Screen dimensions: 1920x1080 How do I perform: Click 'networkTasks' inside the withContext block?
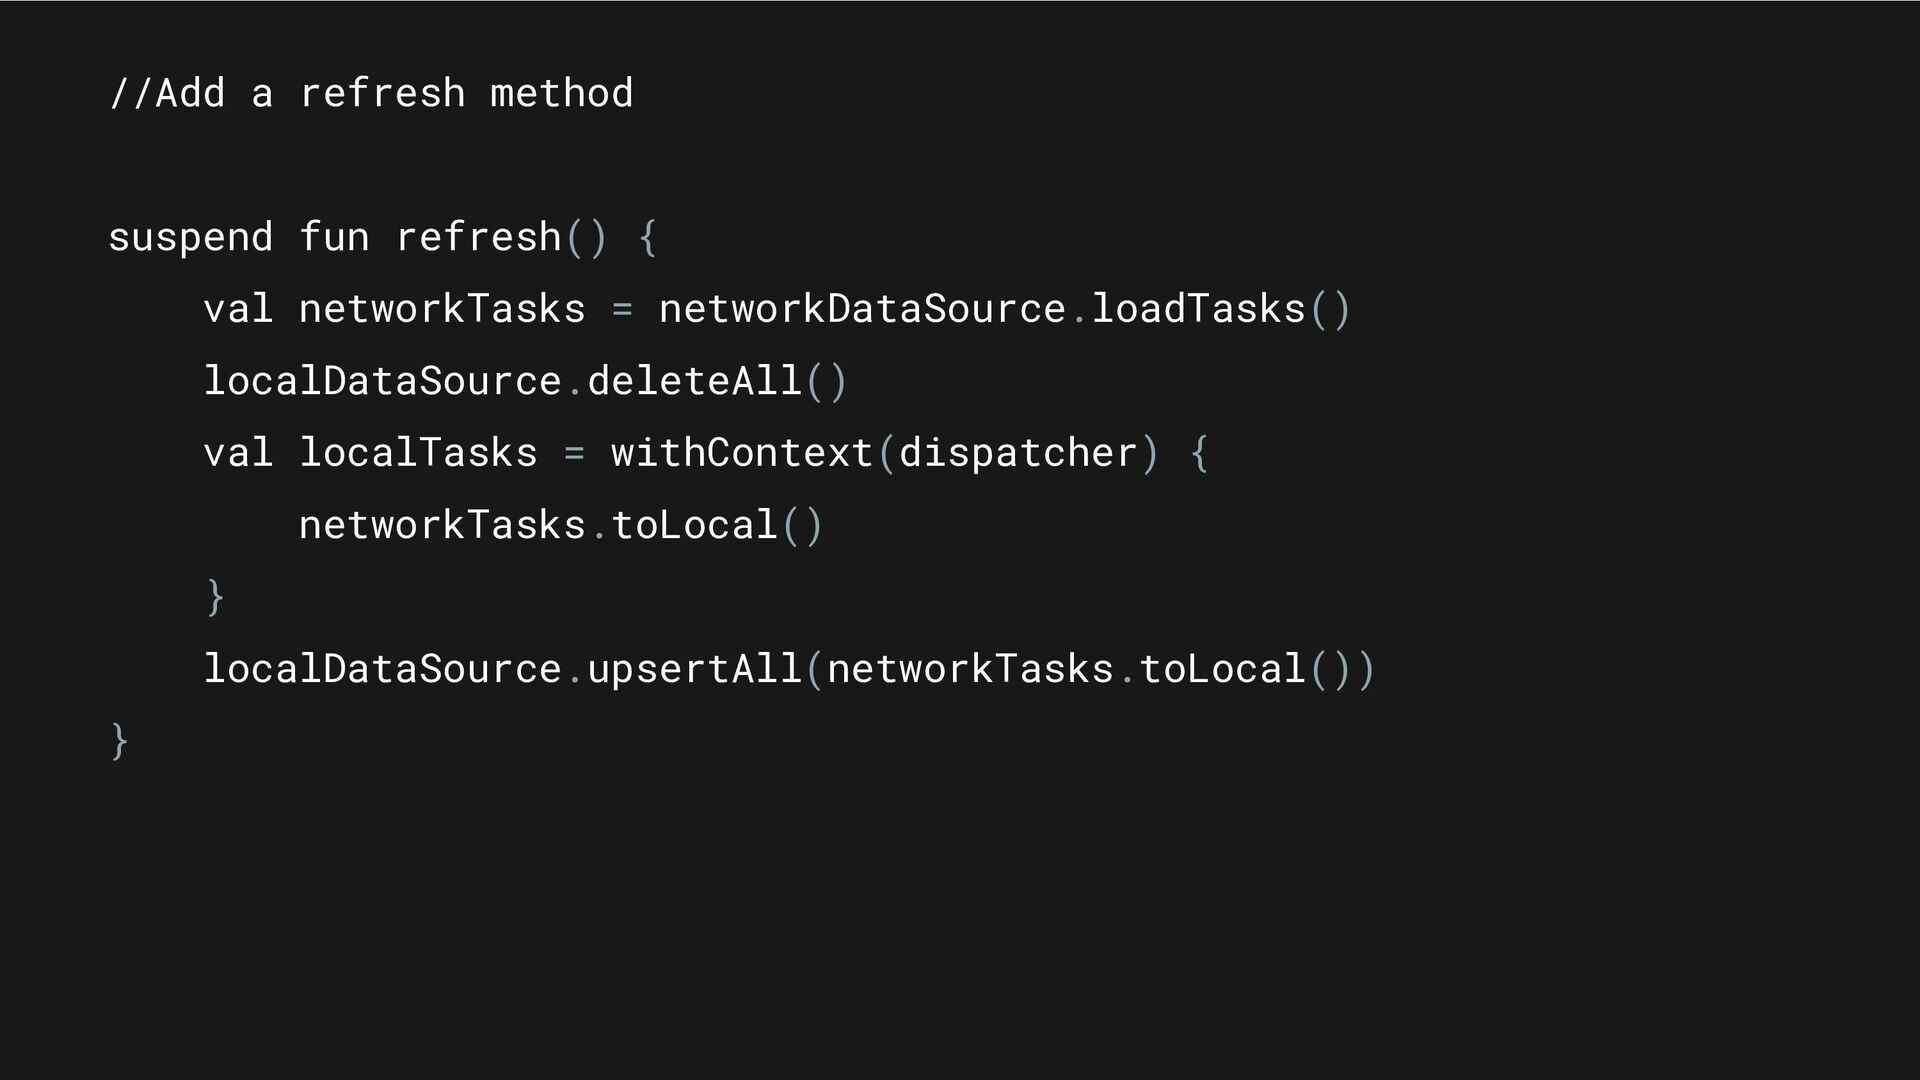[x=442, y=525]
